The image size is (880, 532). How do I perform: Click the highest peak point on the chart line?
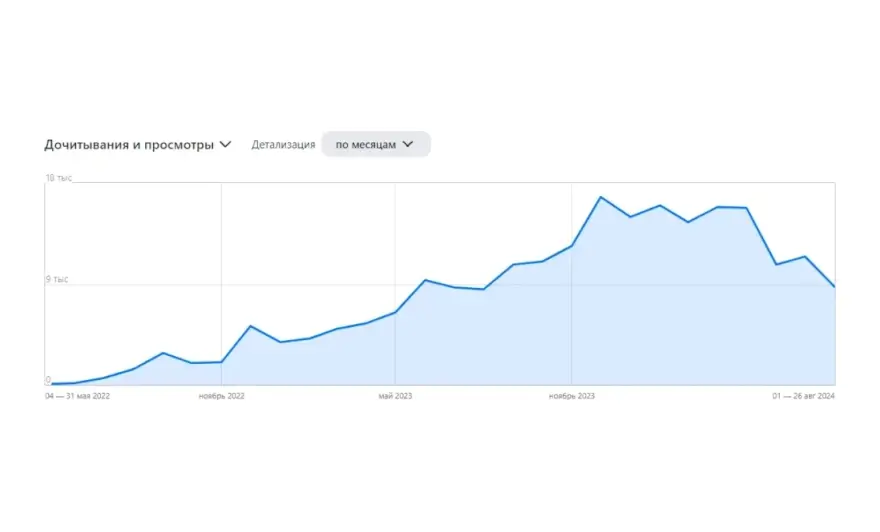click(x=600, y=197)
